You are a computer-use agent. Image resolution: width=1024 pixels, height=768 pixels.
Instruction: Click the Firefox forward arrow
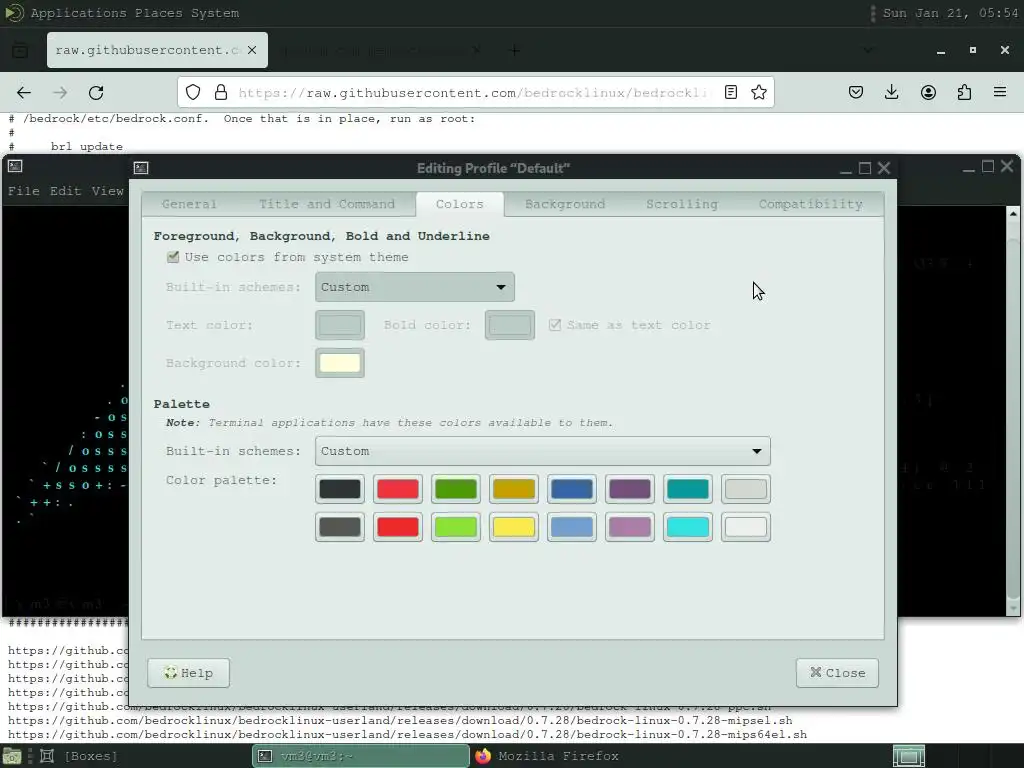tap(60, 93)
